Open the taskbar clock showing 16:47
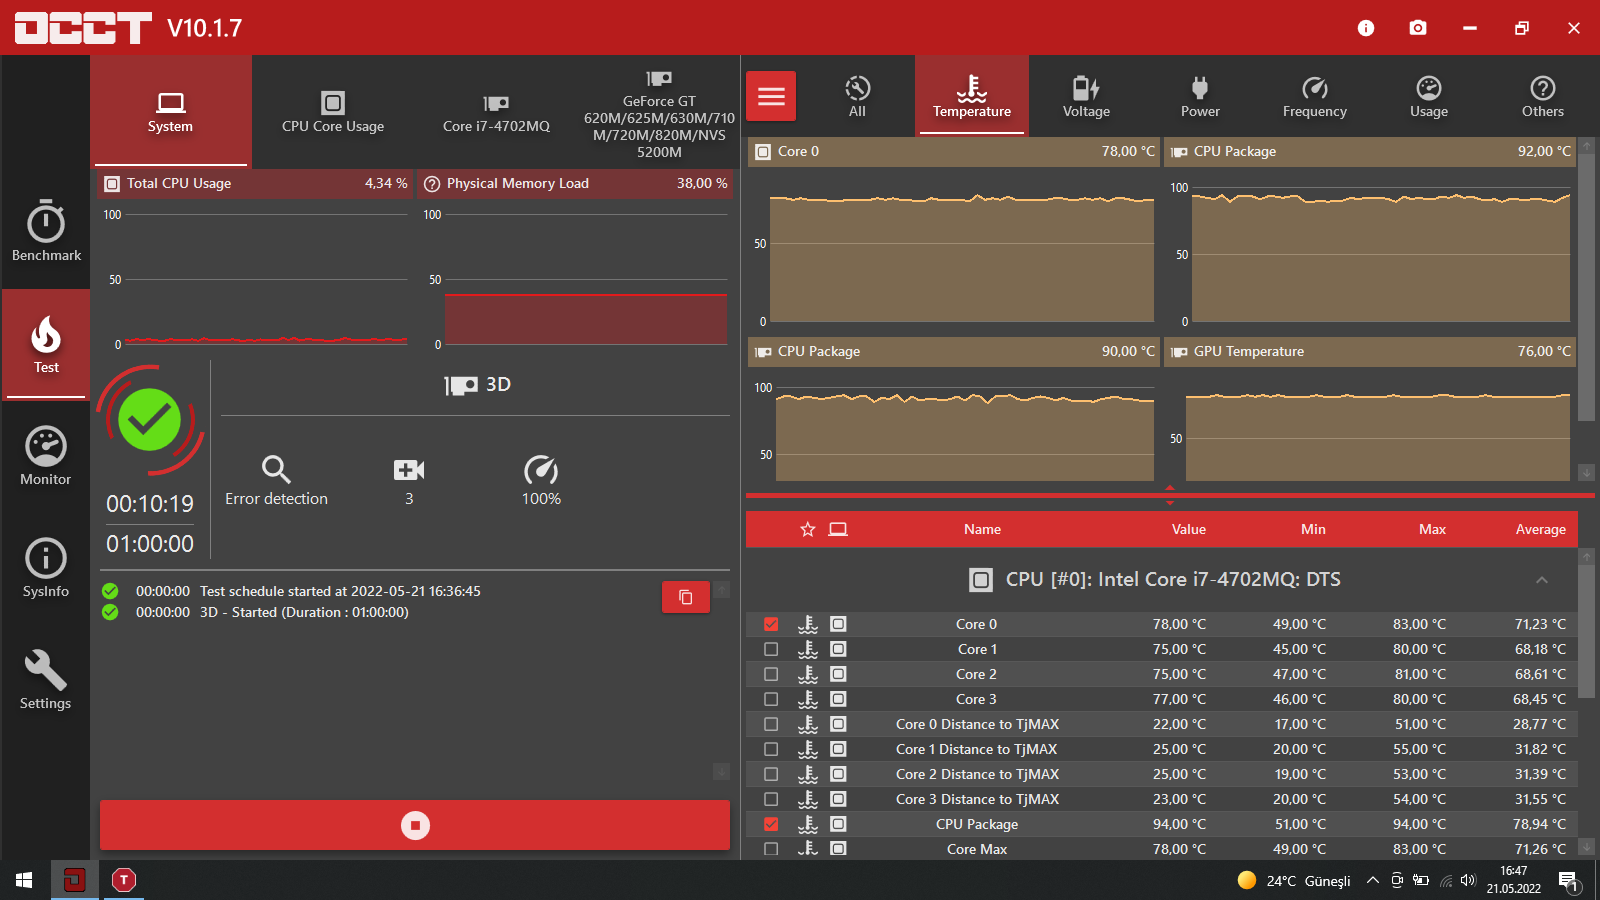Screen dimensions: 1600x900 pyautogui.click(x=1514, y=880)
